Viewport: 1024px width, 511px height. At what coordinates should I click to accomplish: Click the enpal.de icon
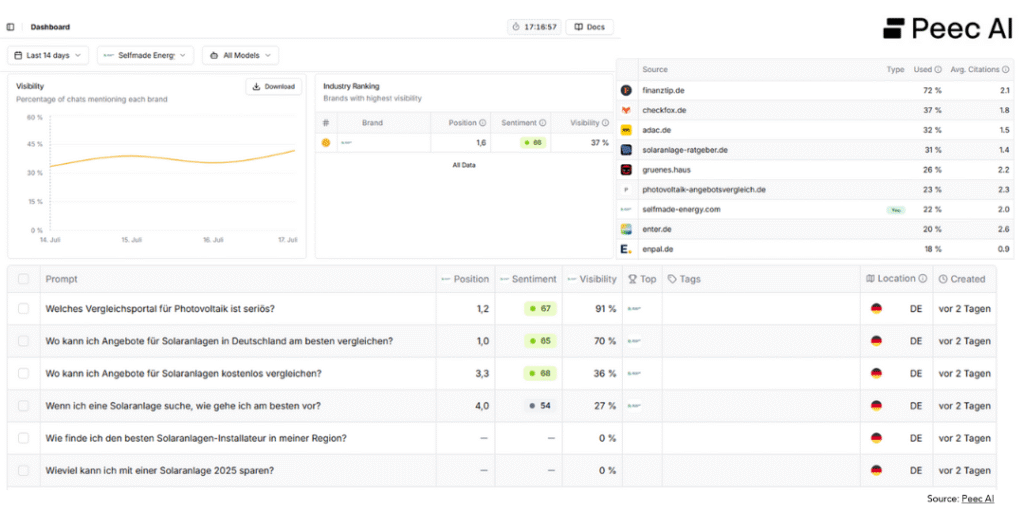click(x=626, y=249)
